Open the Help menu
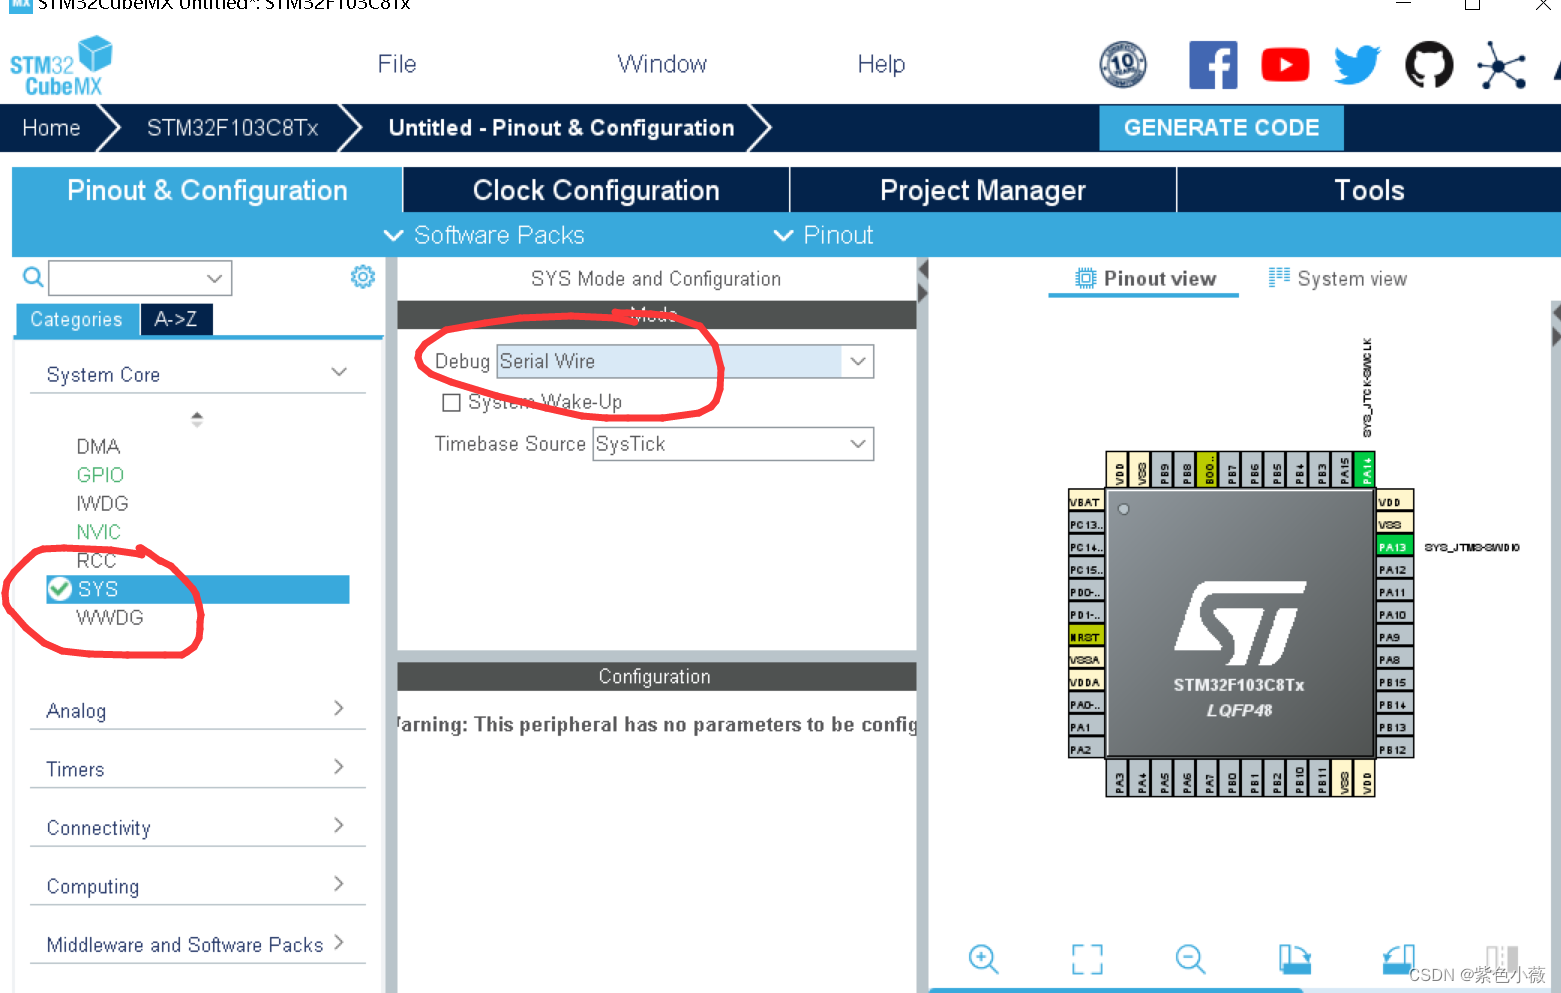This screenshot has width=1561, height=993. [x=881, y=64]
